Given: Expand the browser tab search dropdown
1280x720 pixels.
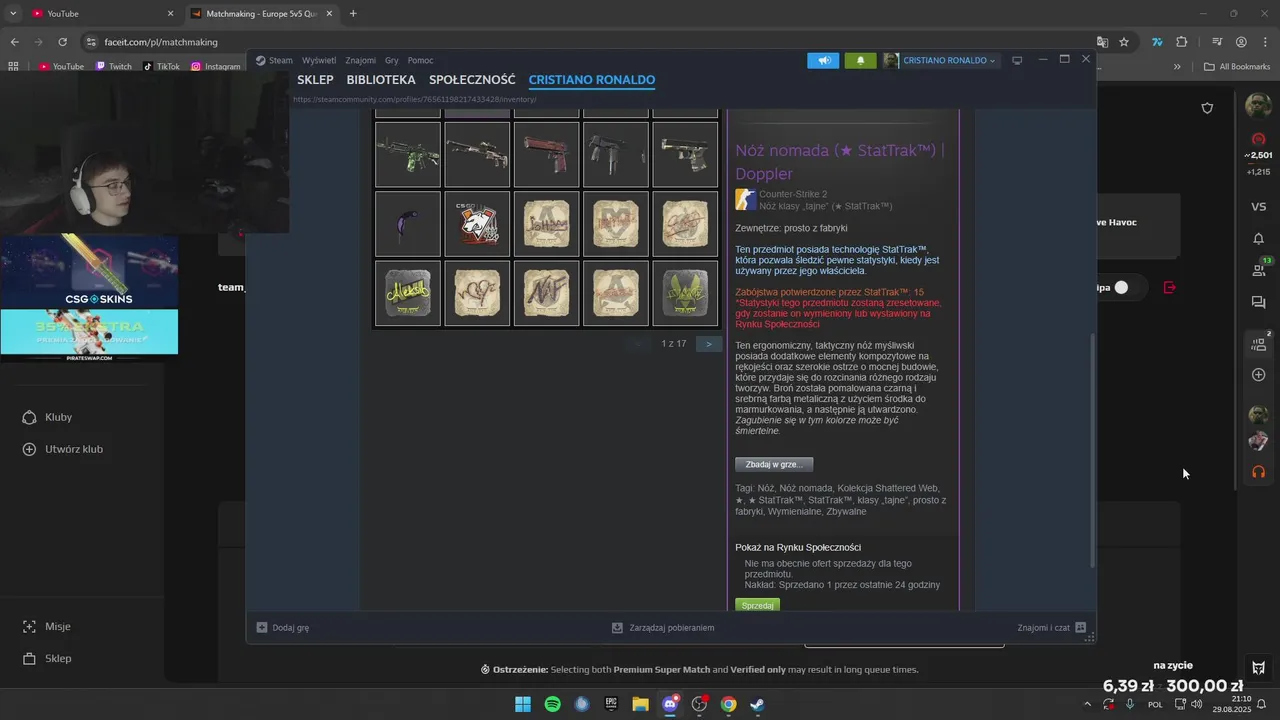Looking at the screenshot, I should pyautogui.click(x=13, y=14).
